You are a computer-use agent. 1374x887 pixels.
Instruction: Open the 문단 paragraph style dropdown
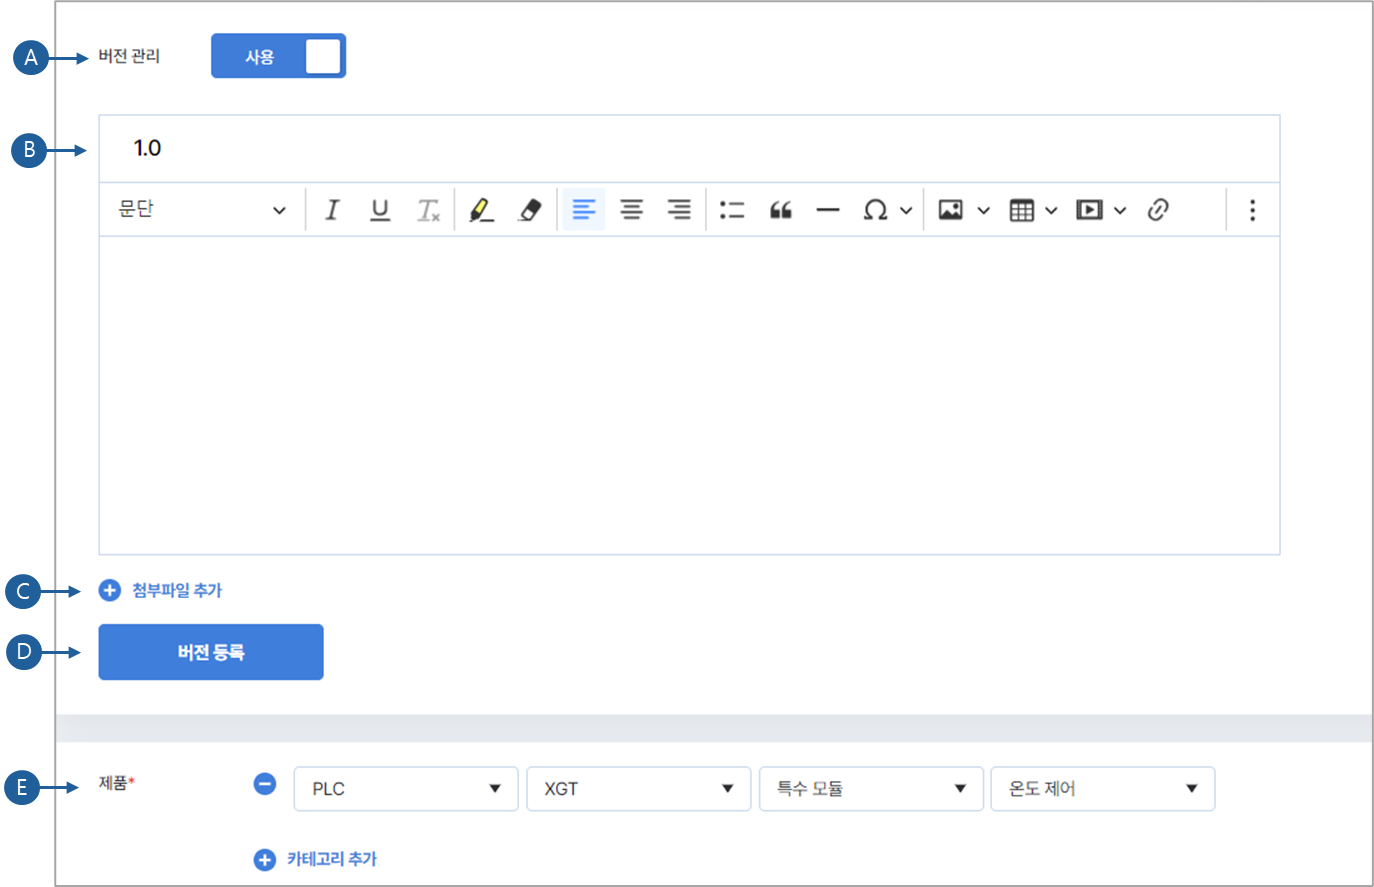pos(202,210)
